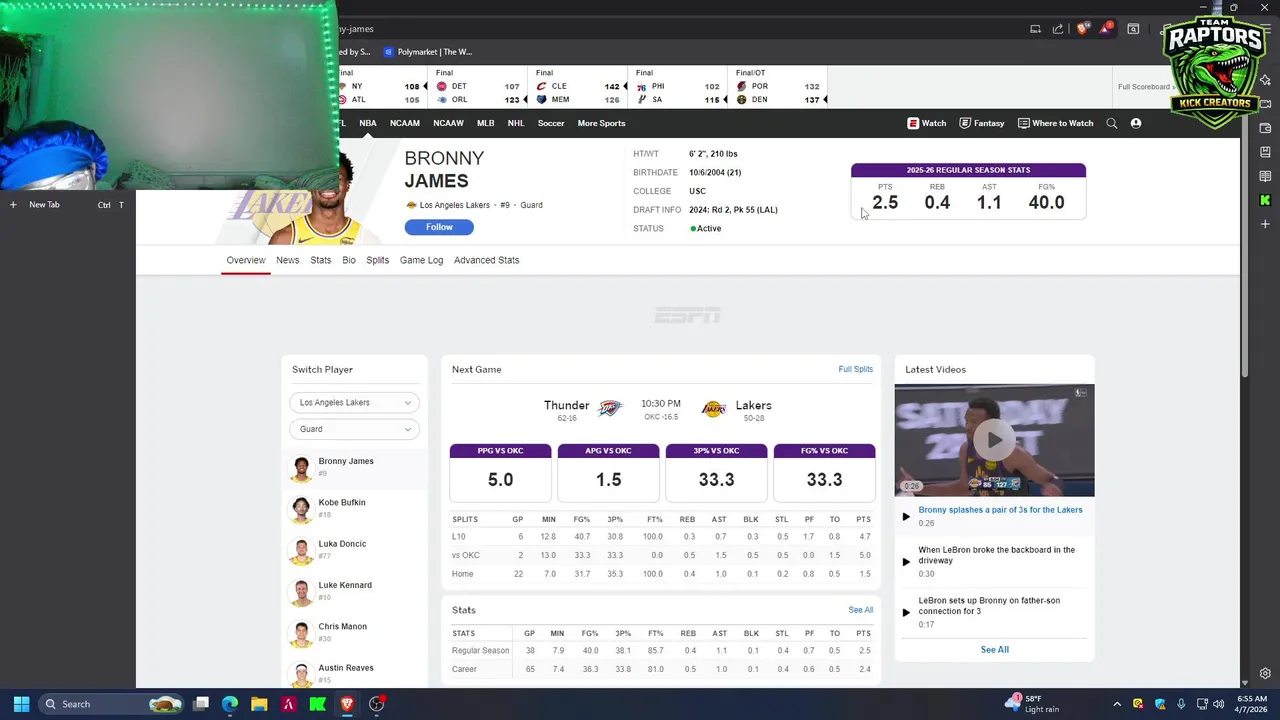The height and width of the screenshot is (720, 1280).
Task: Open ESPN search magnifier icon
Action: (1111, 123)
